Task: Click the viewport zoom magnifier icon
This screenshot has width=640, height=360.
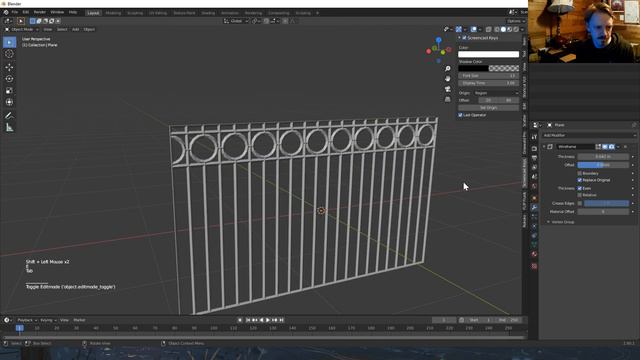Action: 448,69
